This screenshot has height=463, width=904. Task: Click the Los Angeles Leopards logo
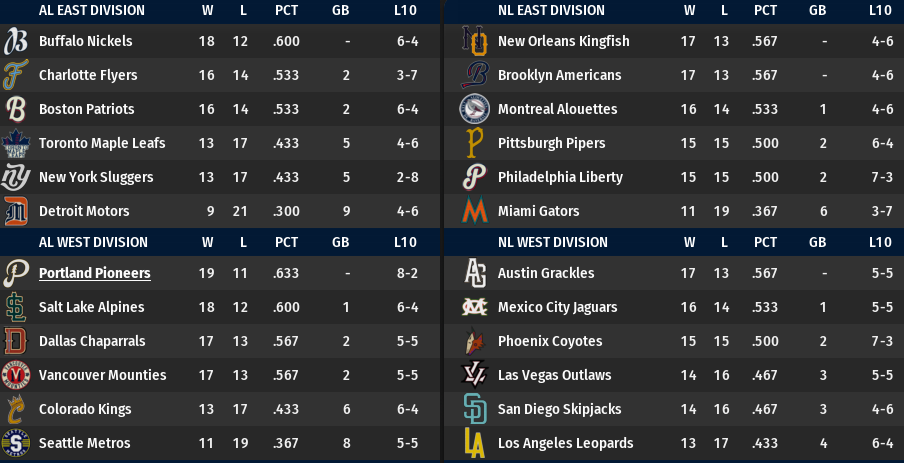(475, 443)
